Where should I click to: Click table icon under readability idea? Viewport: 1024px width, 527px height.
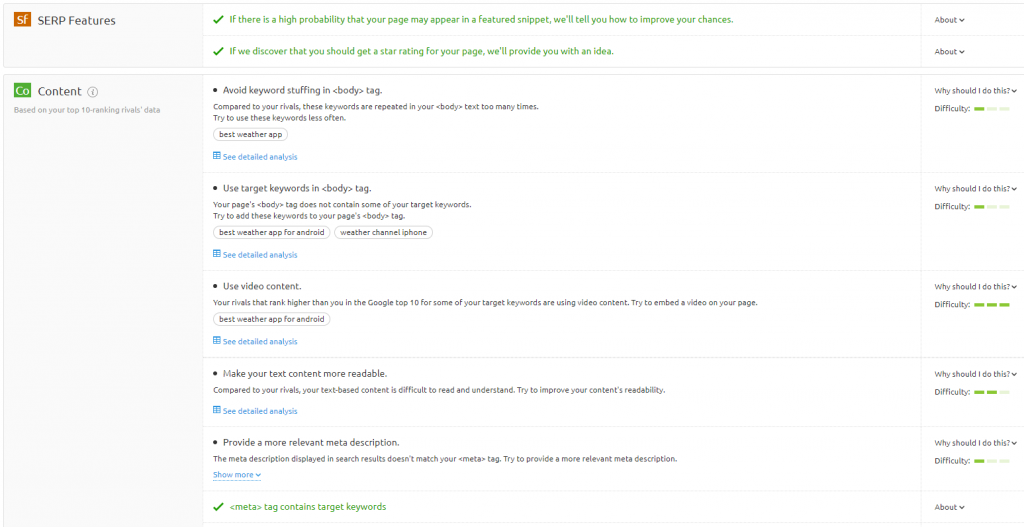pyautogui.click(x=217, y=411)
